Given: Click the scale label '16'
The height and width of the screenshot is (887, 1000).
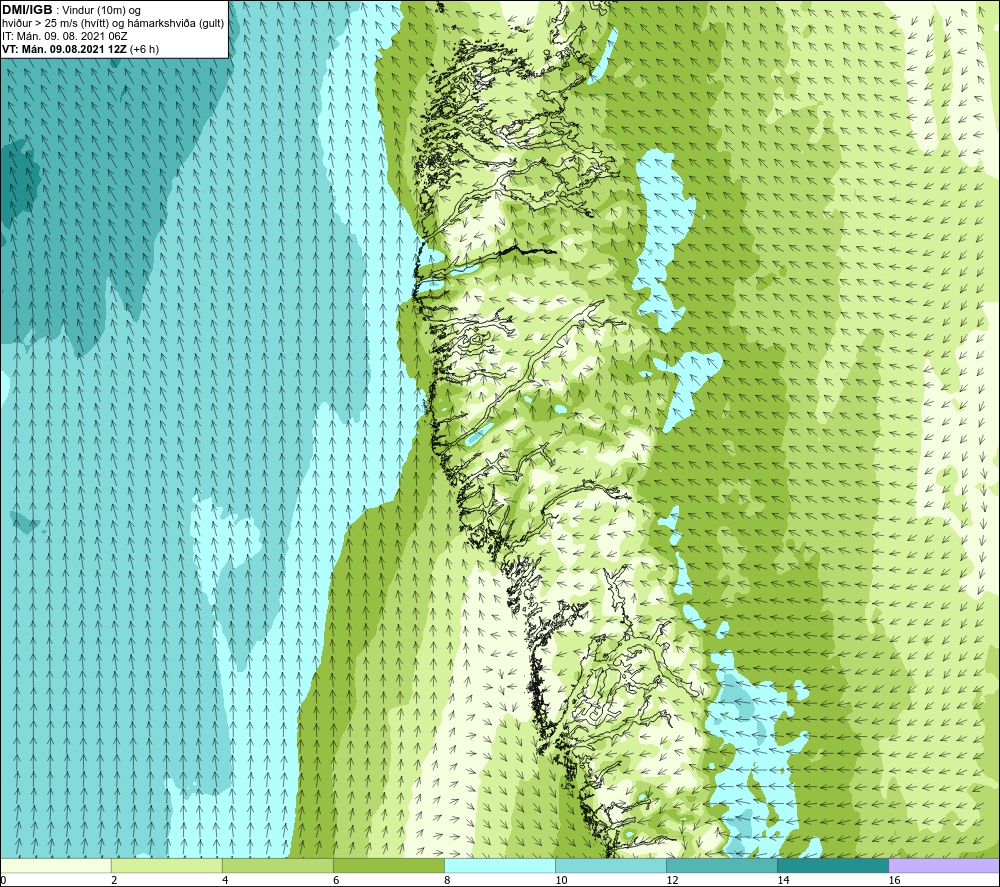Looking at the screenshot, I should point(894,881).
